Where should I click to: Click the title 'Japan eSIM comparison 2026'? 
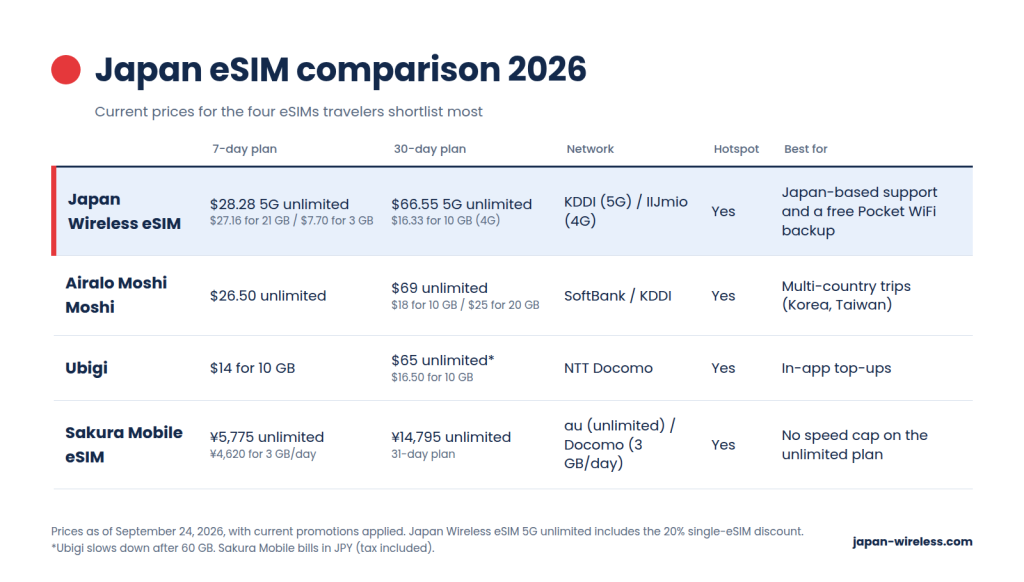click(x=340, y=70)
